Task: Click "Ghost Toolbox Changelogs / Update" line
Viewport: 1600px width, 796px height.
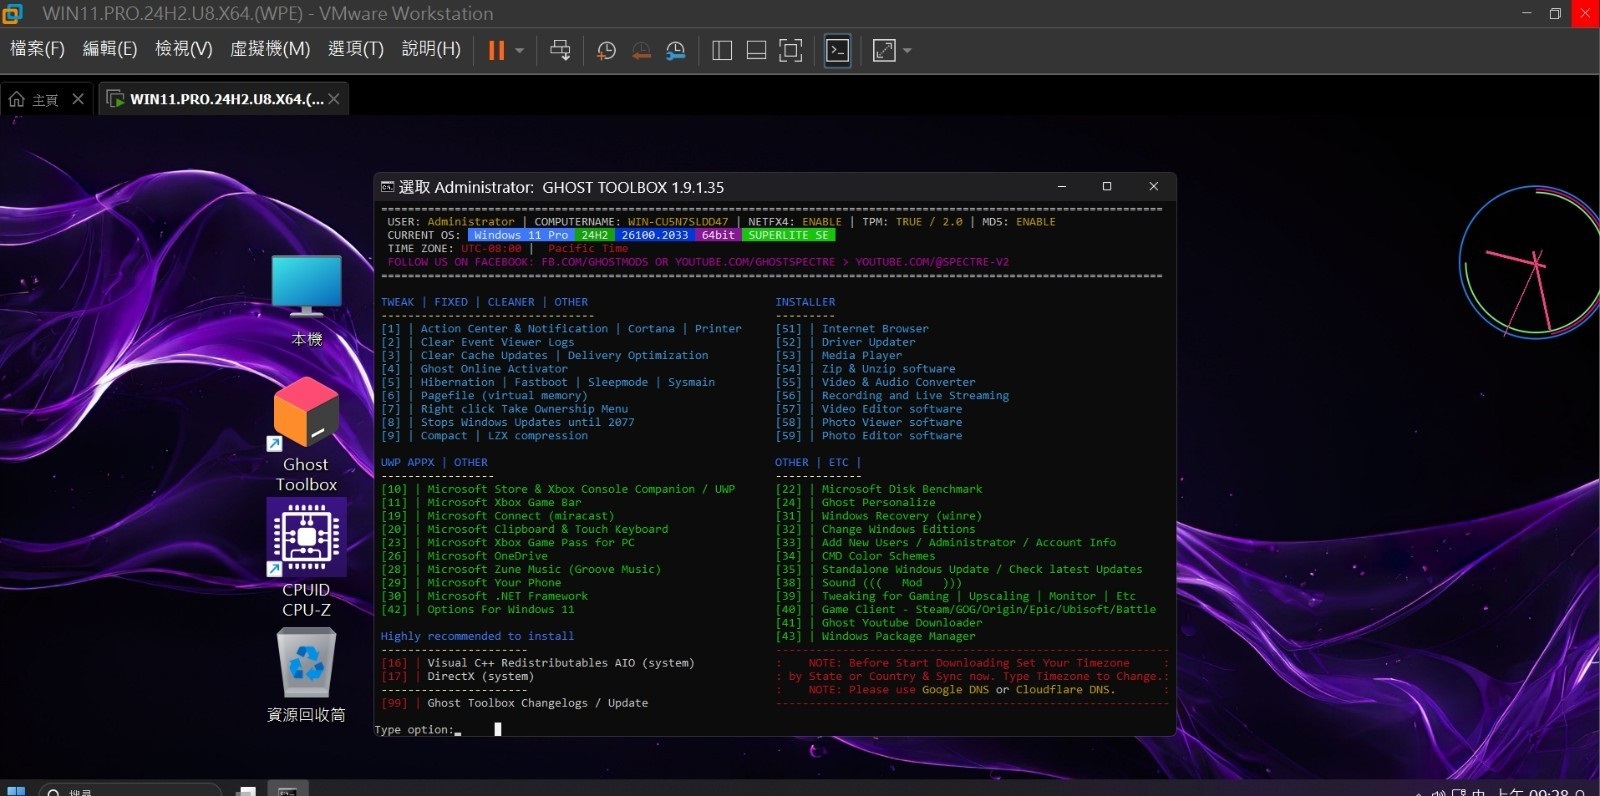Action: 537,703
